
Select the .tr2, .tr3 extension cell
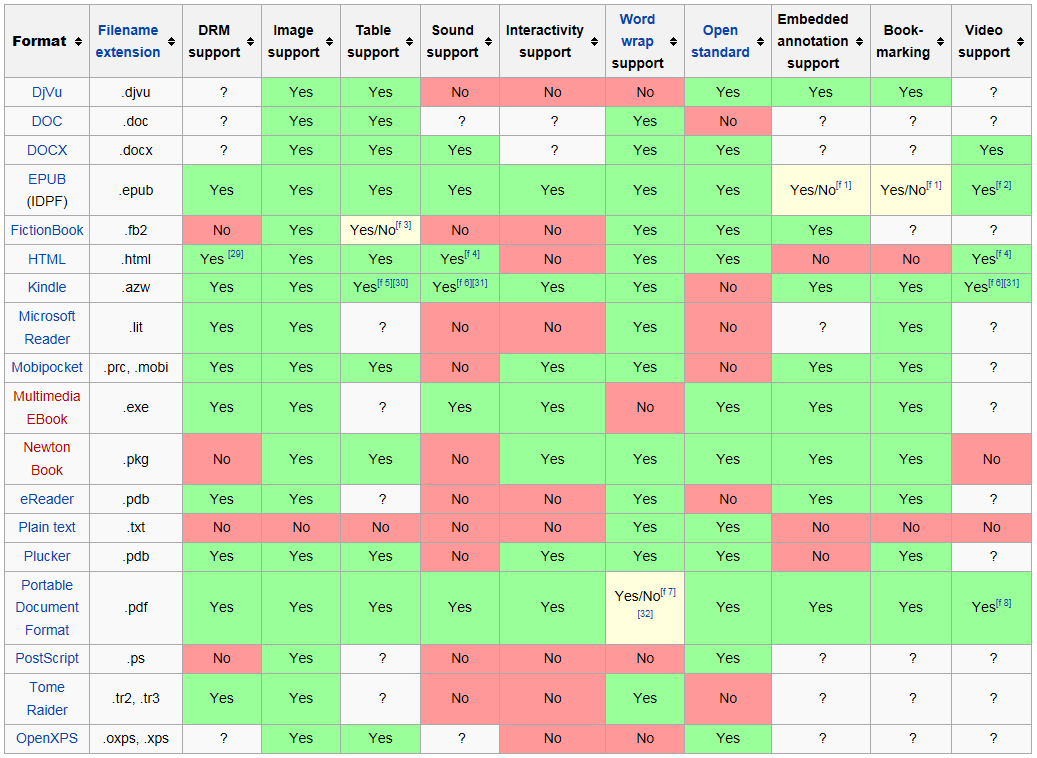[x=136, y=698]
